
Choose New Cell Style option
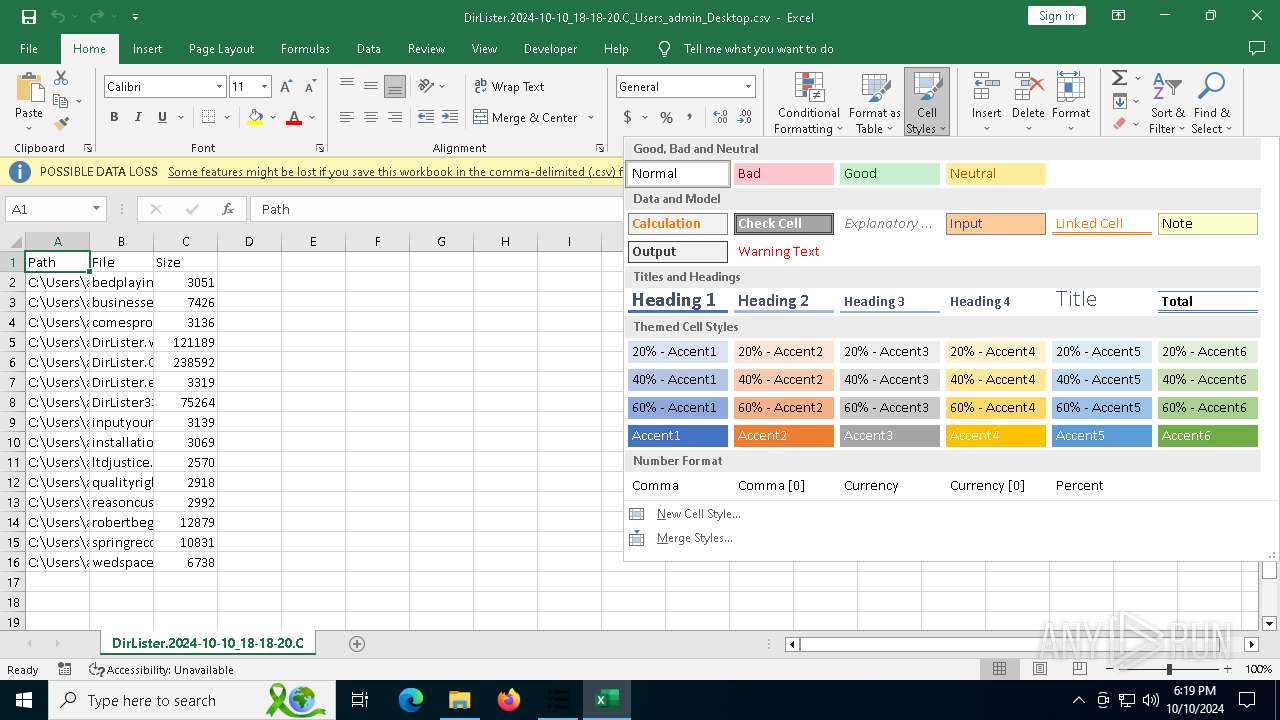click(698, 514)
